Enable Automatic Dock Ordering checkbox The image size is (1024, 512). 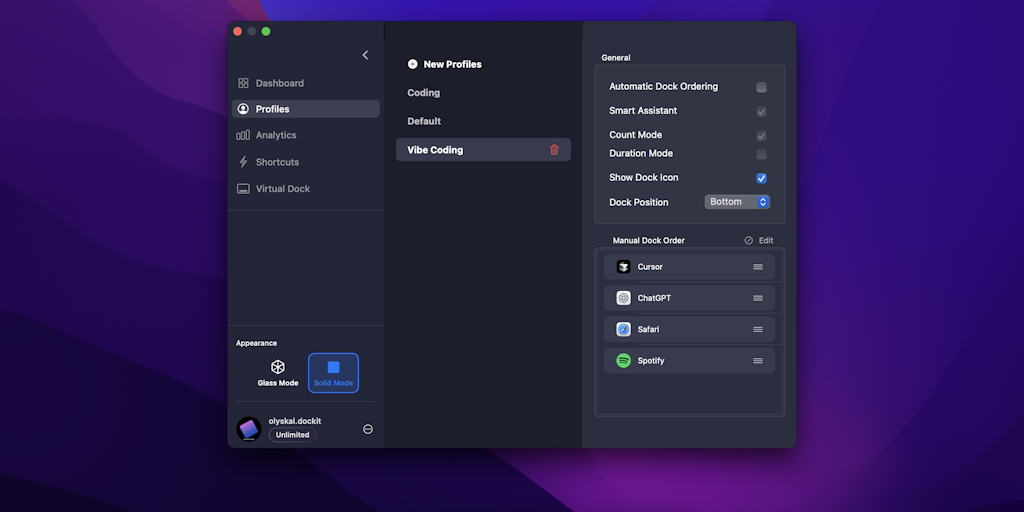761,87
